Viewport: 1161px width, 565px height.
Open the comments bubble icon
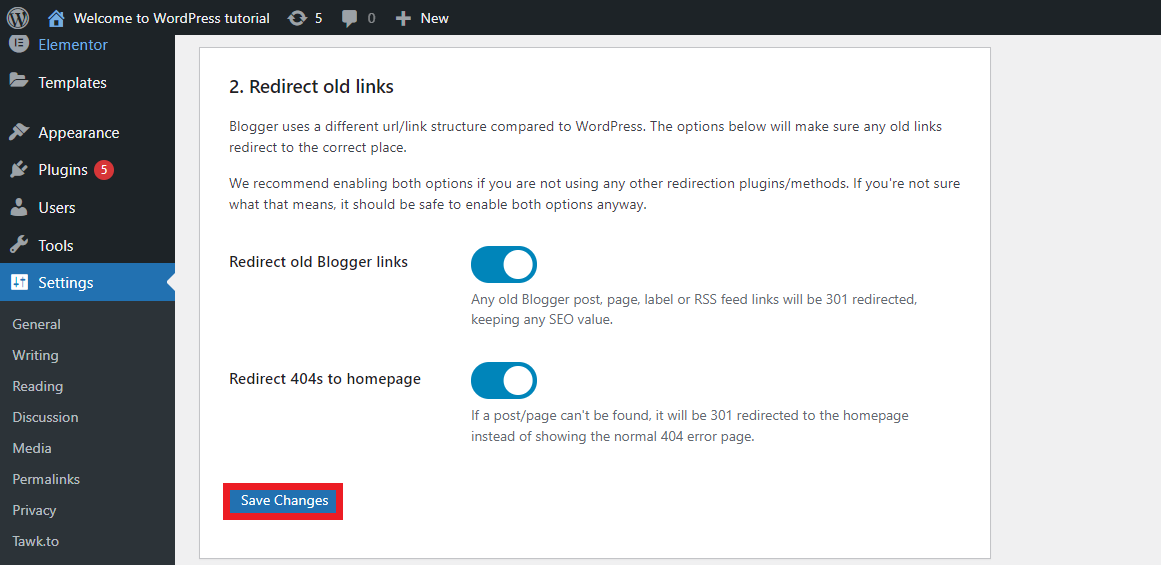(x=350, y=19)
